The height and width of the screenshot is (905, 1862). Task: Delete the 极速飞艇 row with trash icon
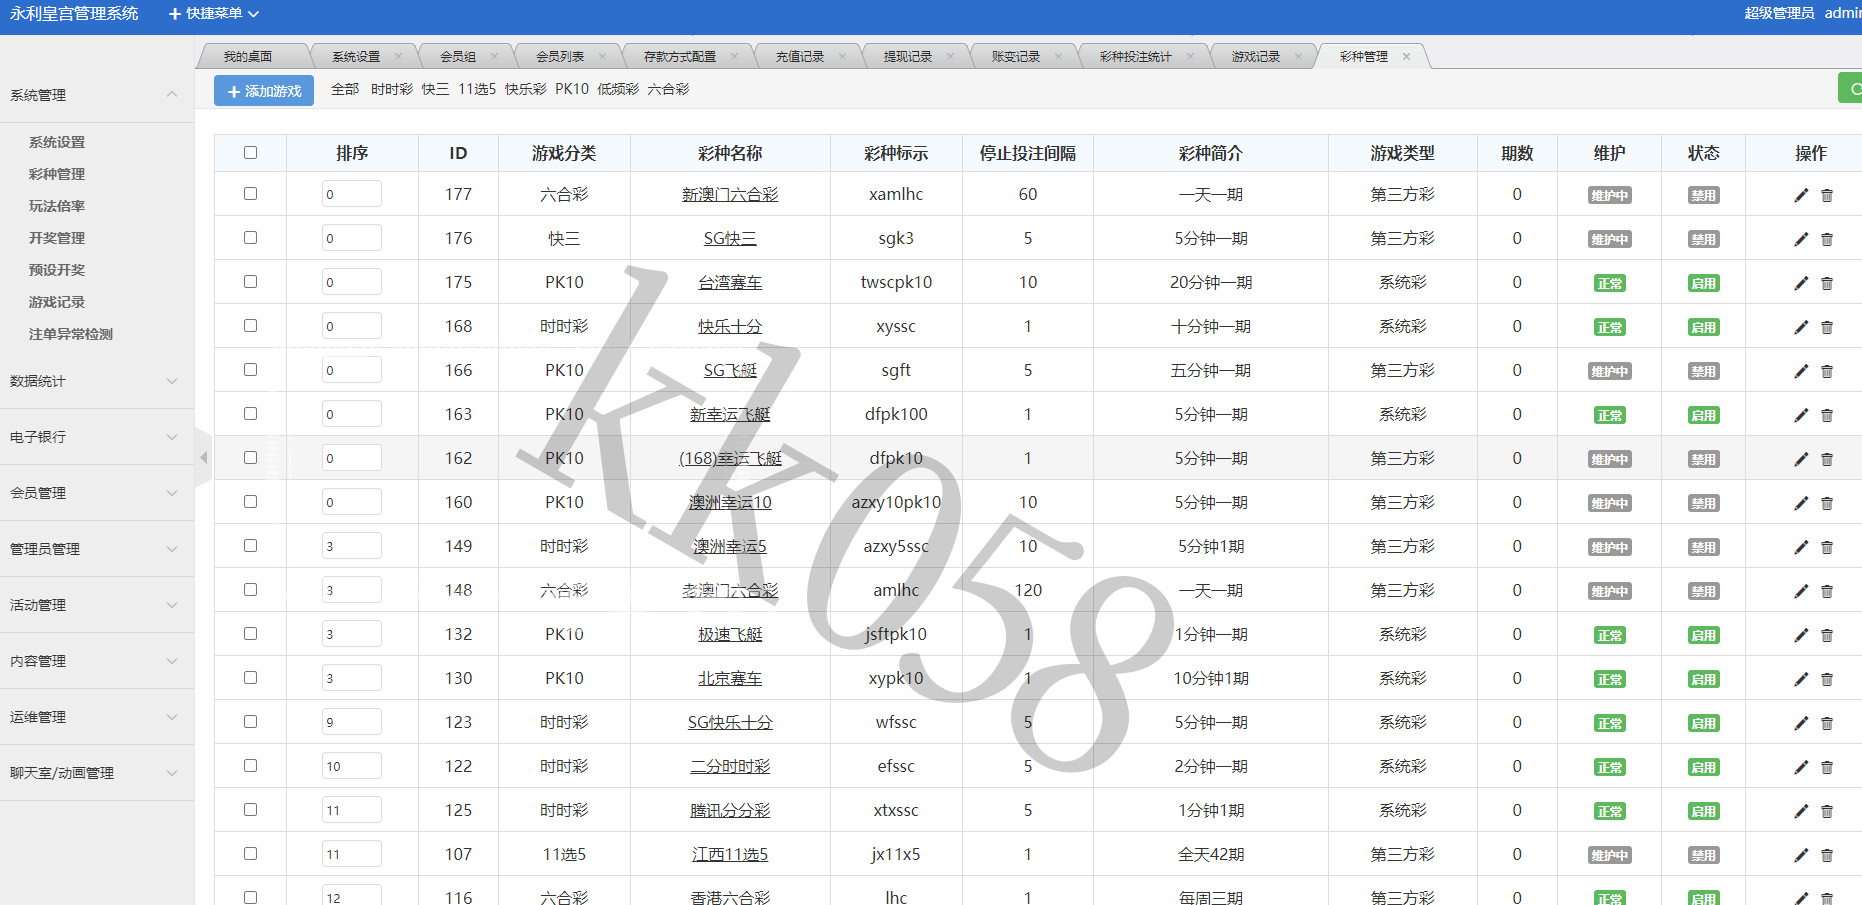[1827, 635]
